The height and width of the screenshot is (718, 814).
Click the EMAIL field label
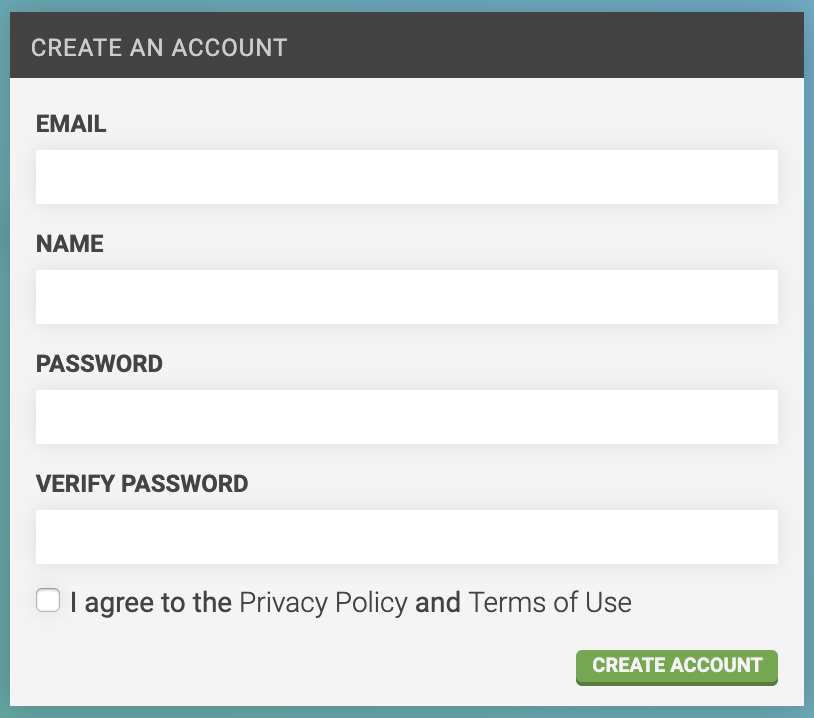pyautogui.click(x=70, y=124)
